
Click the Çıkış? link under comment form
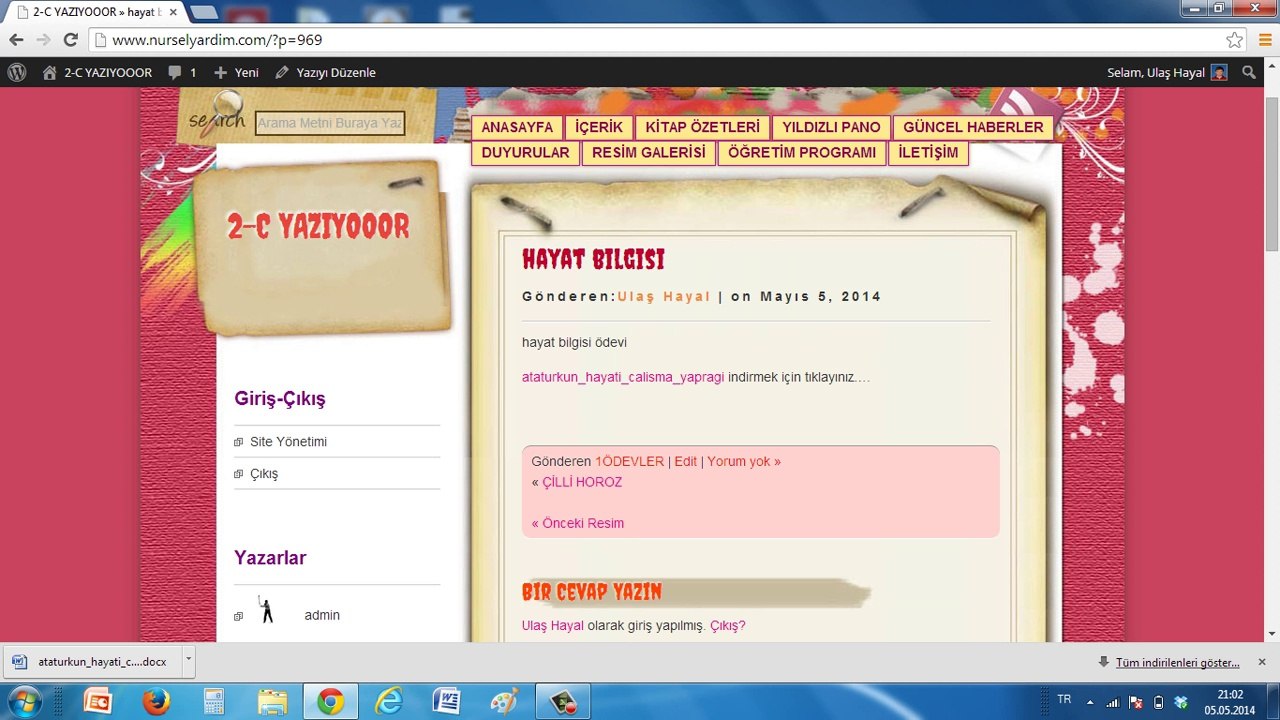[x=728, y=626]
